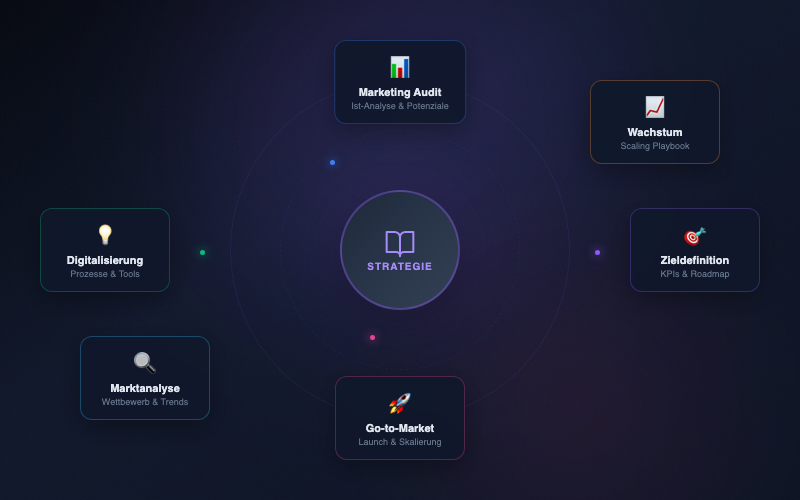Select the Wachstum card title
The height and width of the screenshot is (500, 800).
pyautogui.click(x=655, y=132)
